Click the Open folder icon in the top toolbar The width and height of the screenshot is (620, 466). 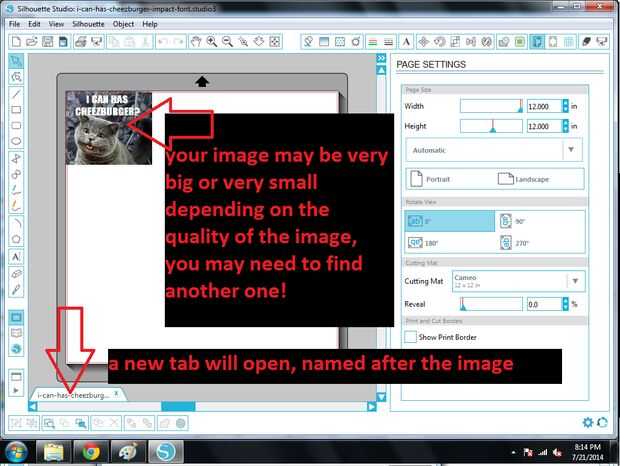pyautogui.click(x=32, y=42)
